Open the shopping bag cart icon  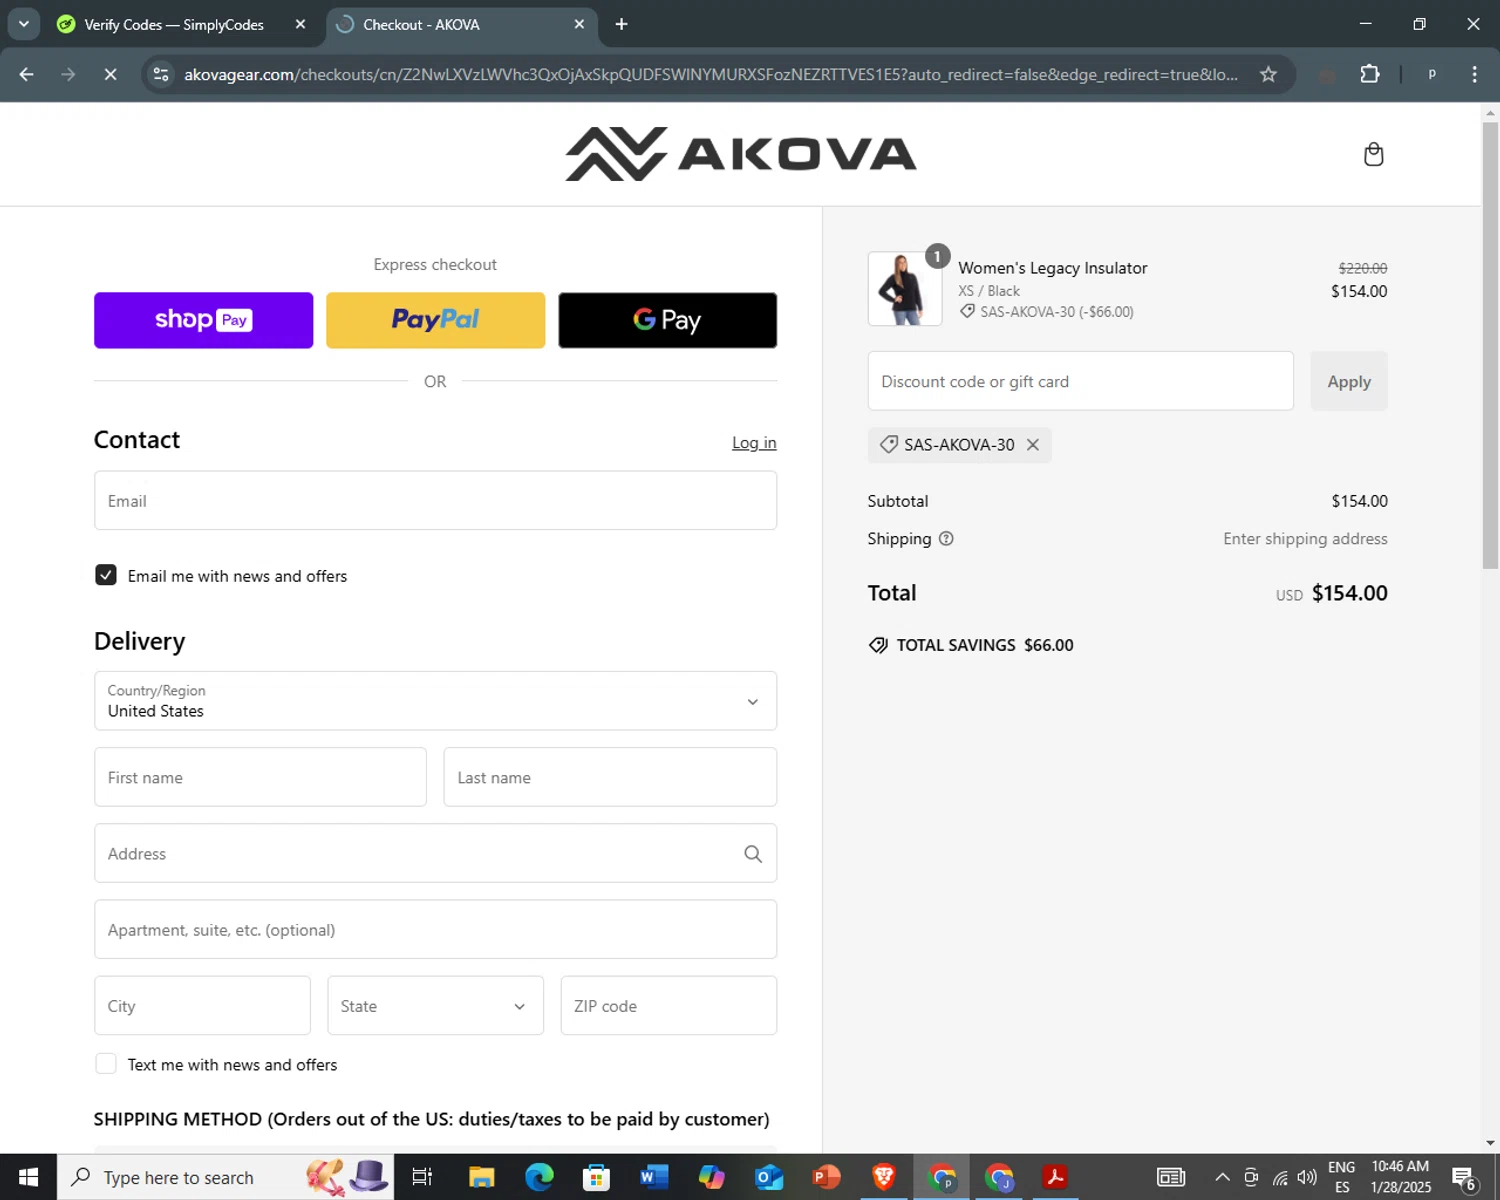click(1373, 154)
